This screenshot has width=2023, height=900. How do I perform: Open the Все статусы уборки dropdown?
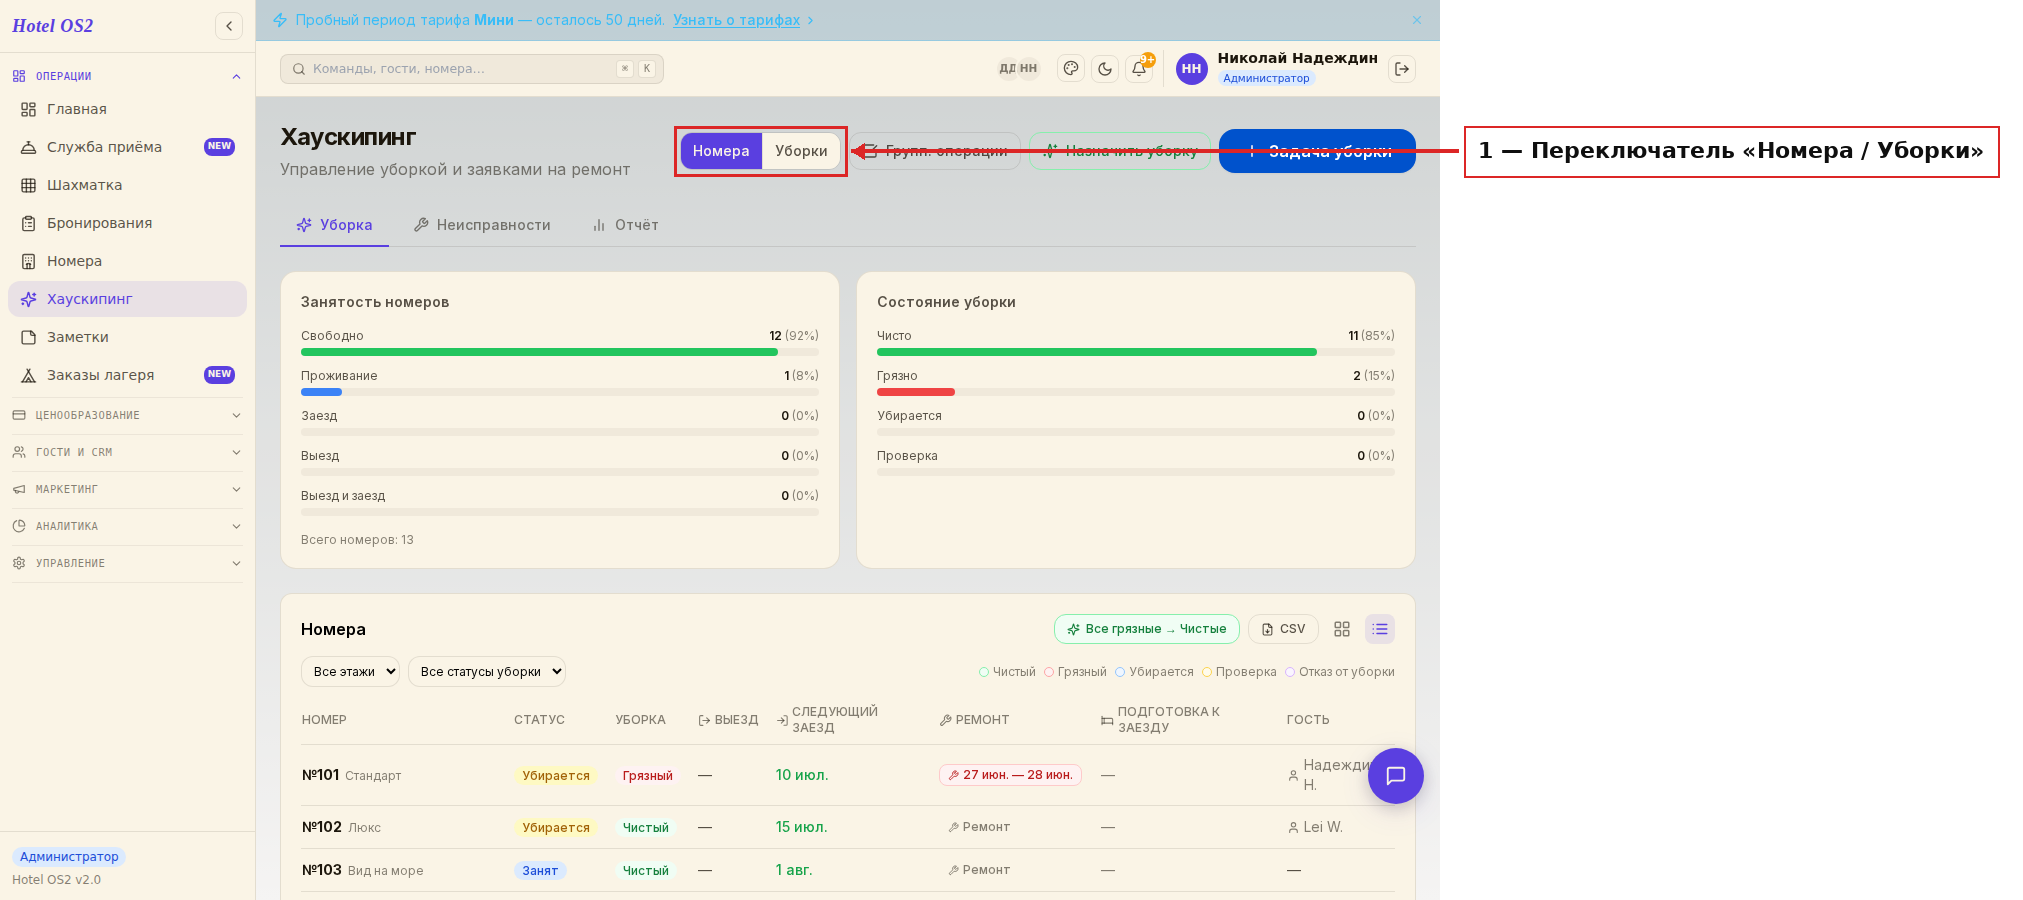click(487, 672)
